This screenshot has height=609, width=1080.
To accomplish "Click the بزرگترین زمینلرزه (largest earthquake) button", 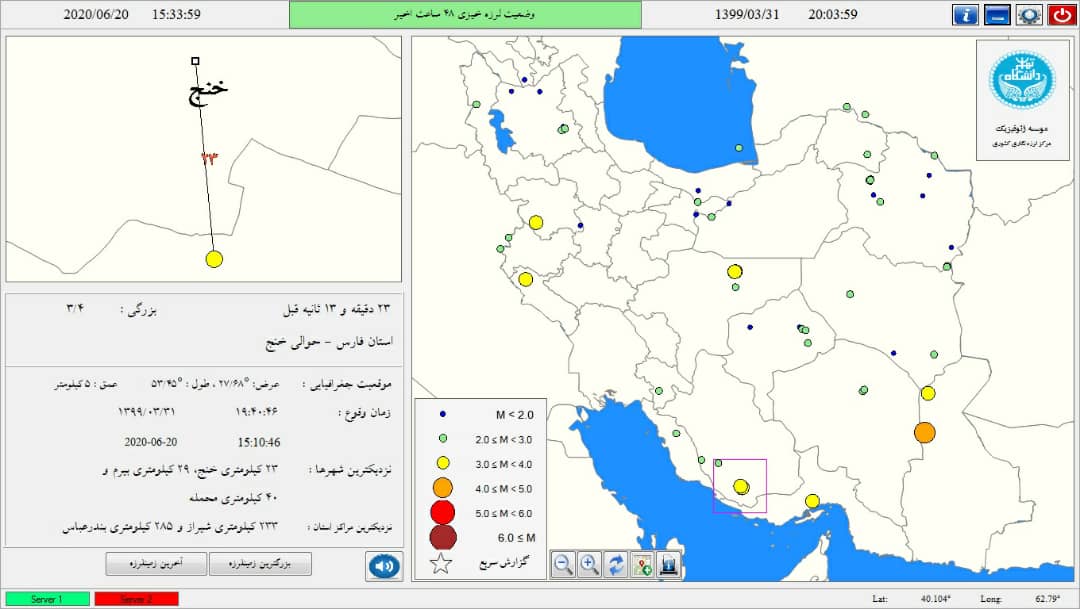I will pos(260,564).
